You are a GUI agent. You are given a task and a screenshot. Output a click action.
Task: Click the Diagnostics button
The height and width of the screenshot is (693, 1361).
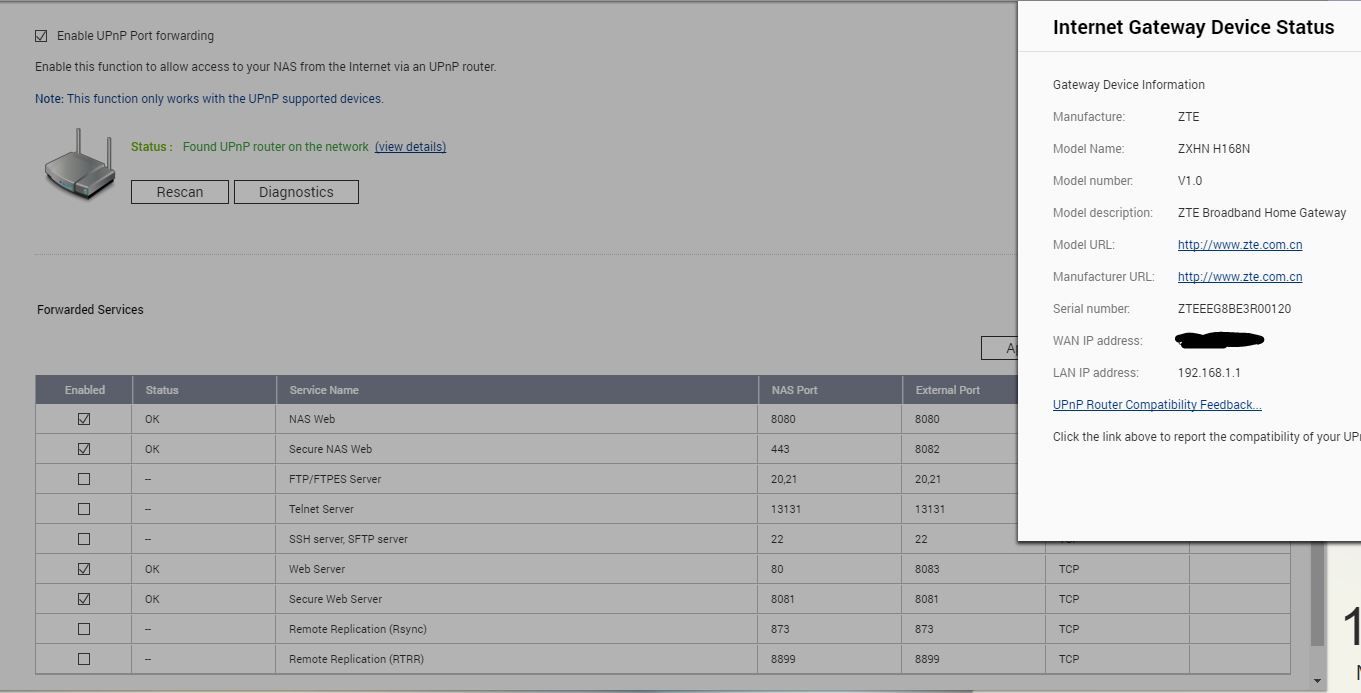pos(296,192)
